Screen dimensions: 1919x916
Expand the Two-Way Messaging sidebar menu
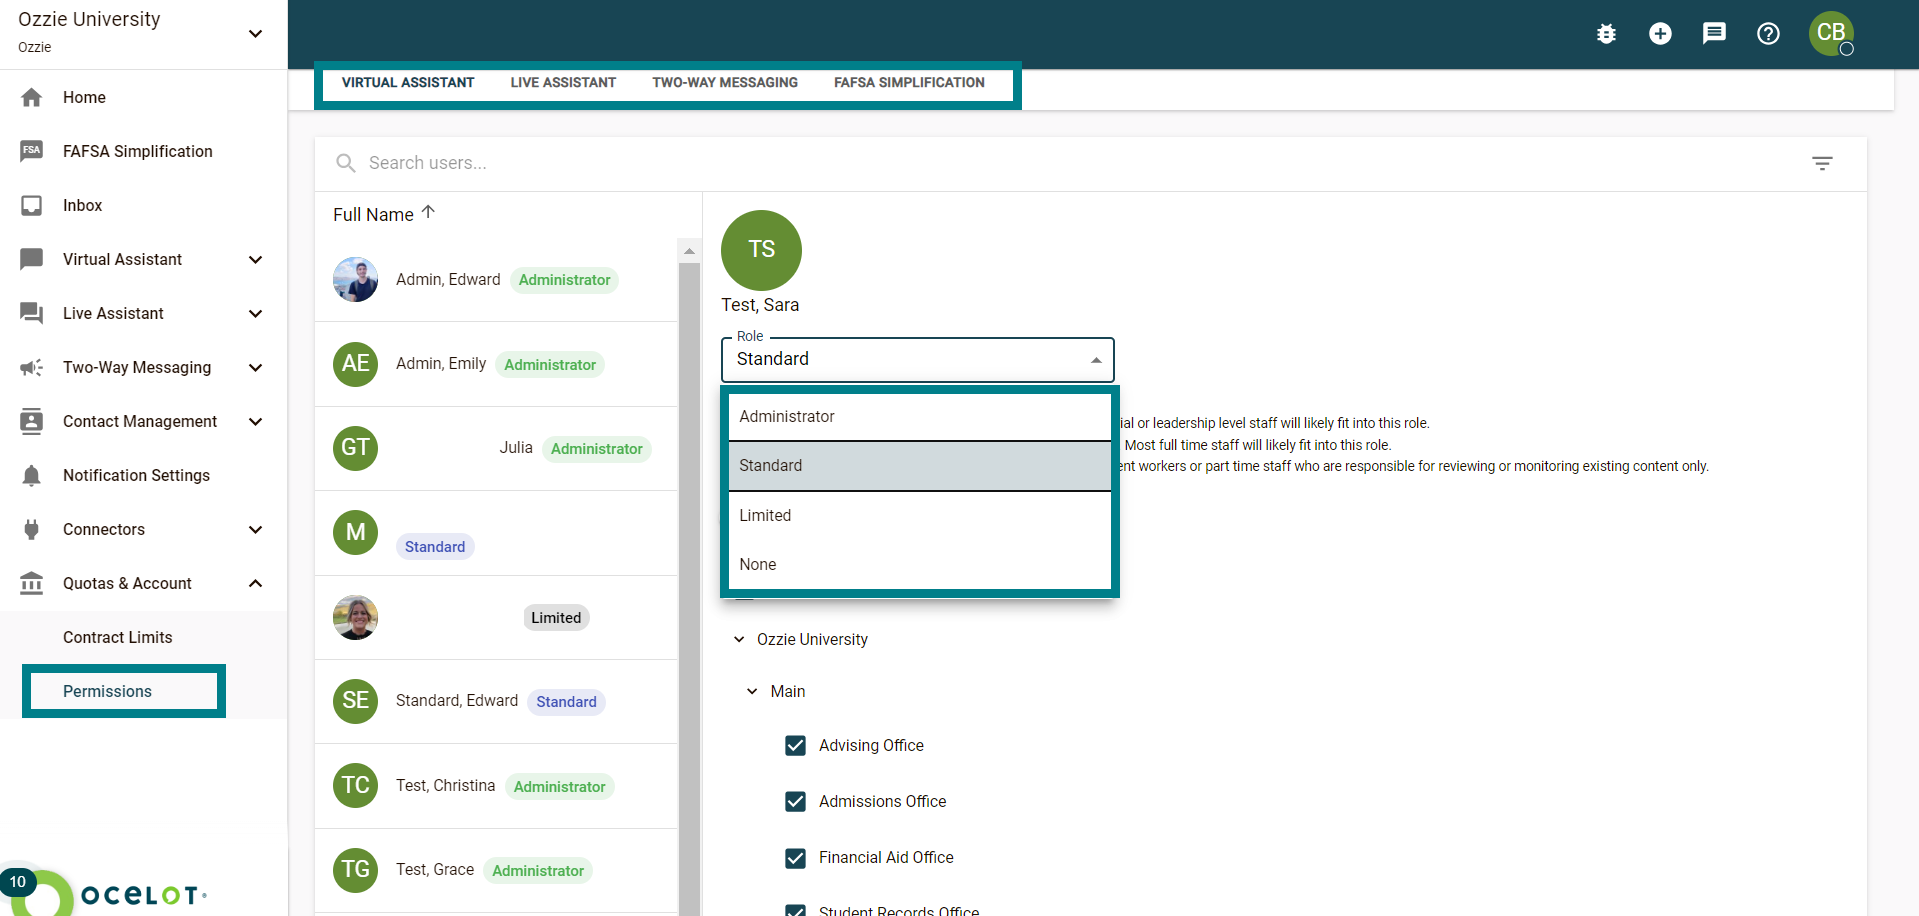(256, 367)
